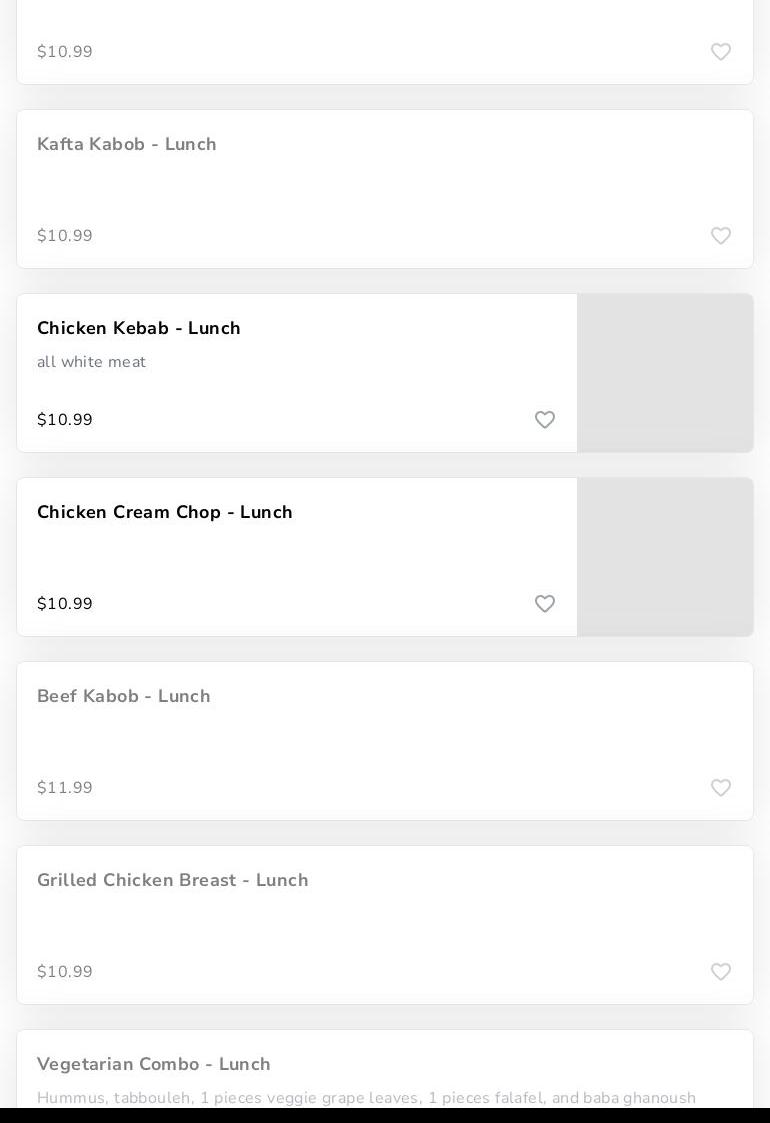Image resolution: width=770 pixels, height=1123 pixels.
Task: Click the Grilled Chicken Breast $10.99 price
Action: (65, 972)
